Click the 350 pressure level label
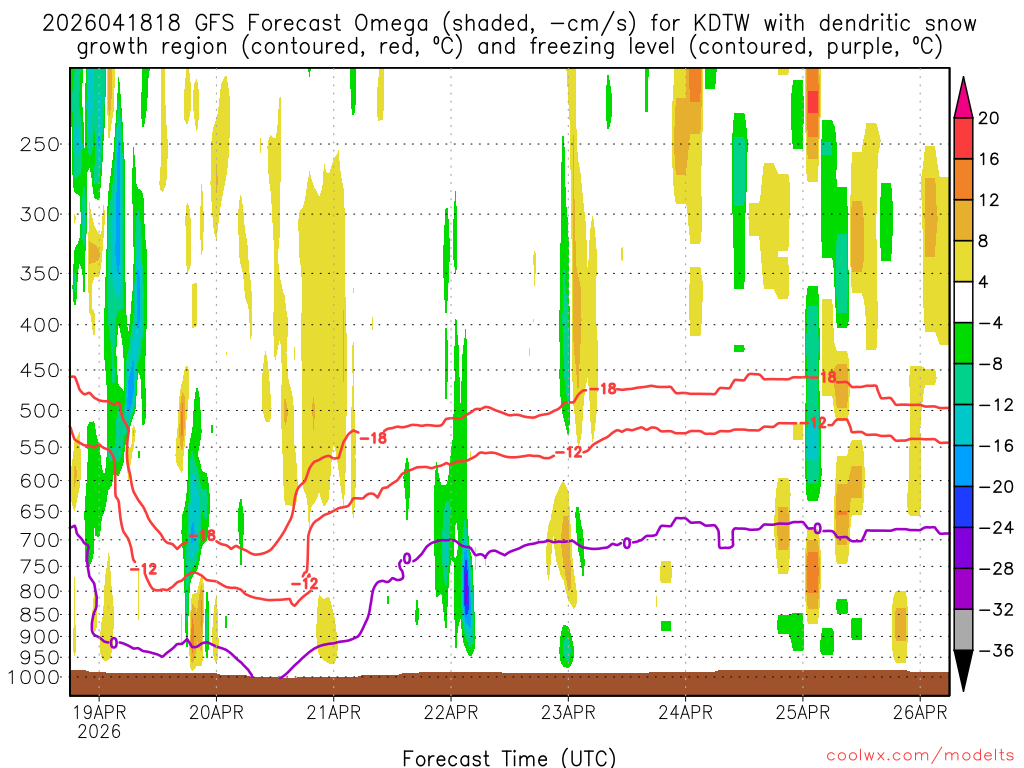Viewport: 1024px width, 768px height. [40, 273]
